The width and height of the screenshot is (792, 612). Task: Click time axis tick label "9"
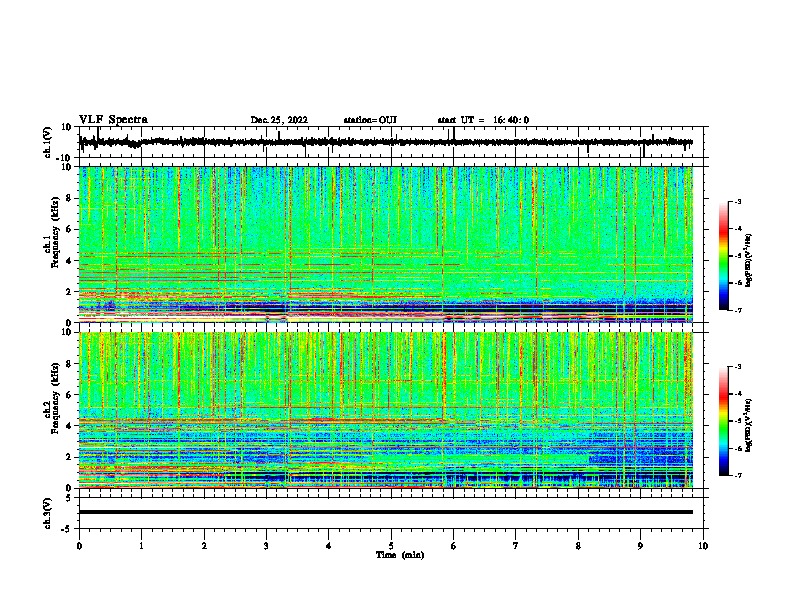pos(640,545)
